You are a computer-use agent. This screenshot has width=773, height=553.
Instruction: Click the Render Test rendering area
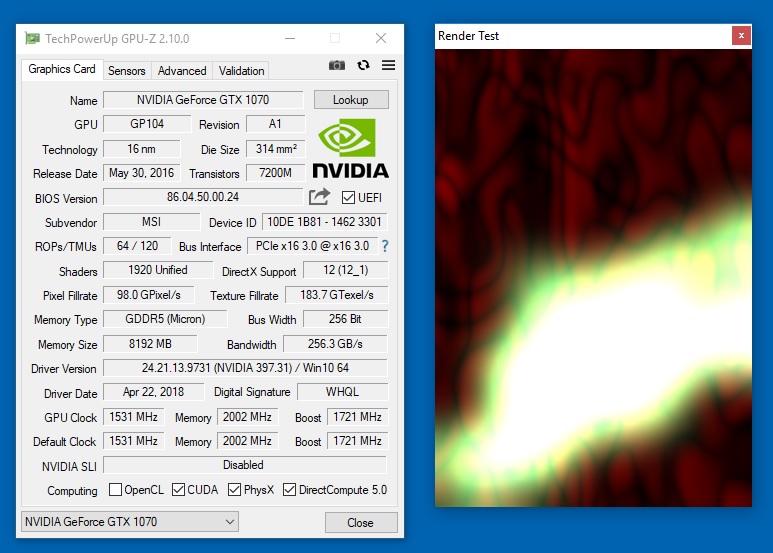click(x=594, y=278)
